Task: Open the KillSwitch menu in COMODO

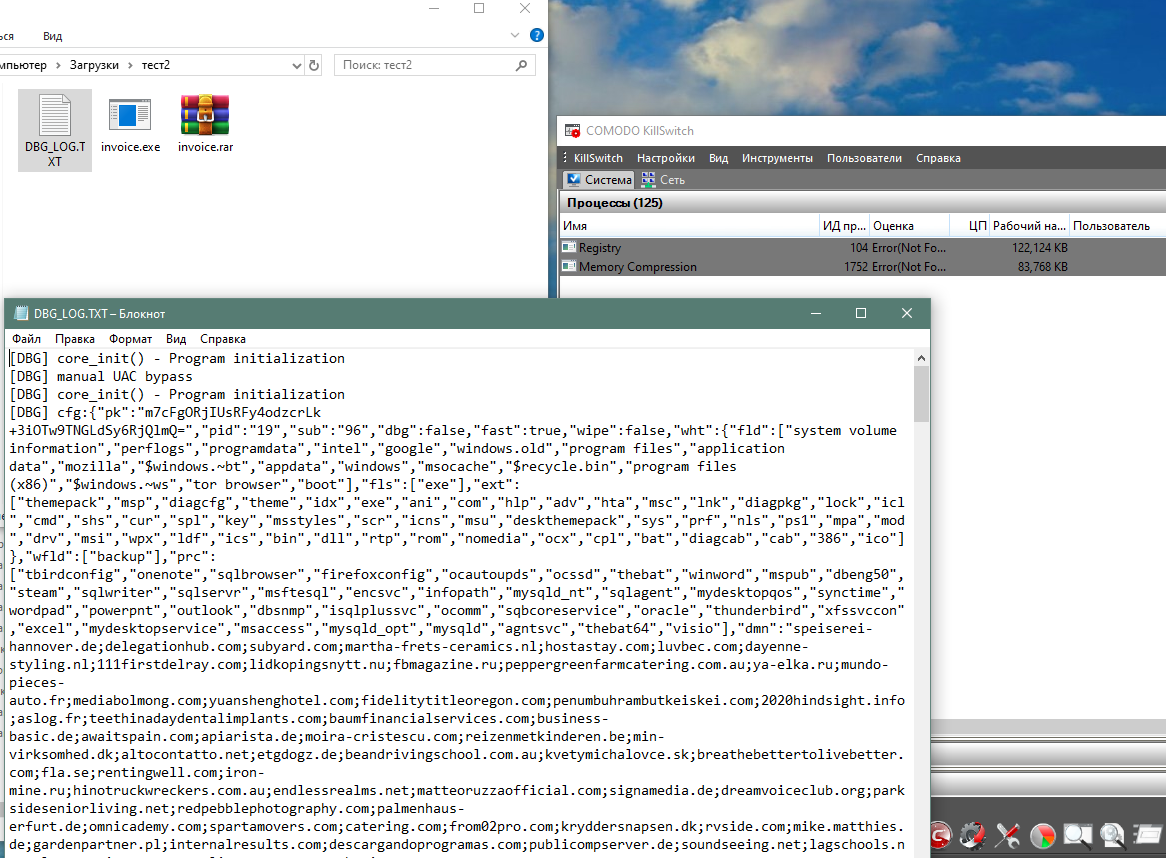Action: click(598, 158)
